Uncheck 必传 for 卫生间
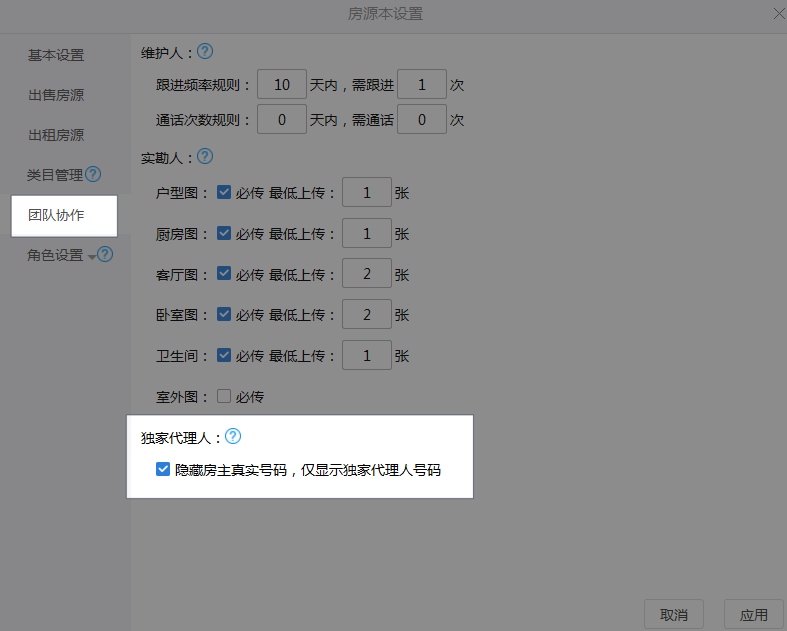 pos(224,355)
